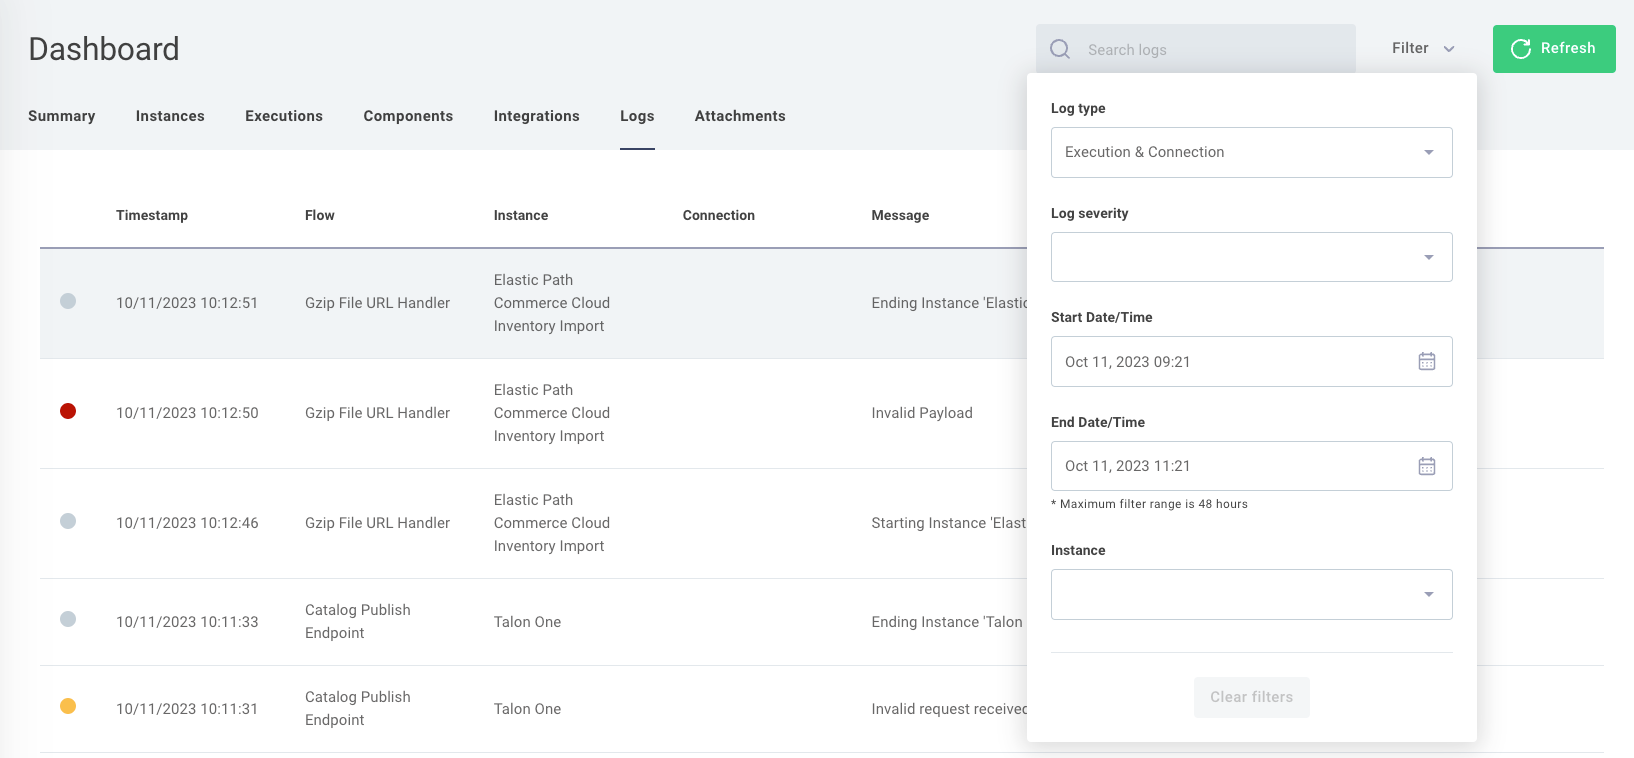1634x758 pixels.
Task: Go to the Integrations tab
Action: tap(536, 116)
